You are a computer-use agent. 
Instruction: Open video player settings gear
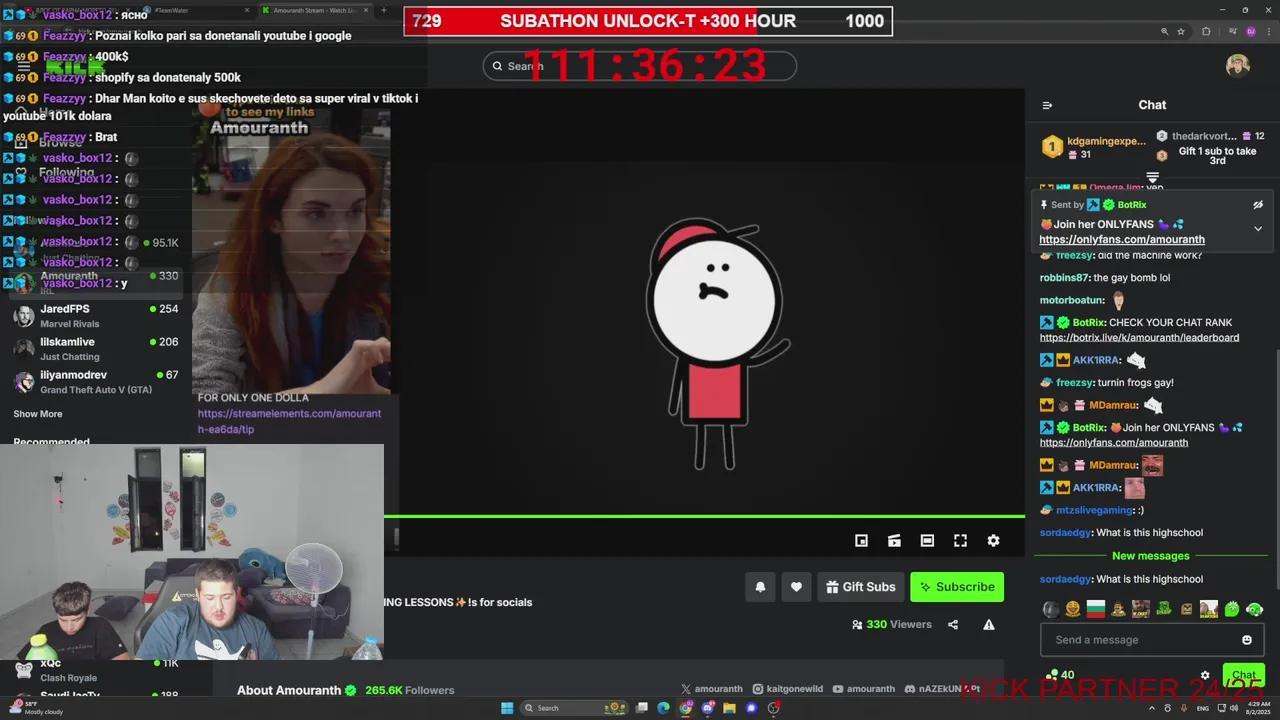pyautogui.click(x=993, y=540)
